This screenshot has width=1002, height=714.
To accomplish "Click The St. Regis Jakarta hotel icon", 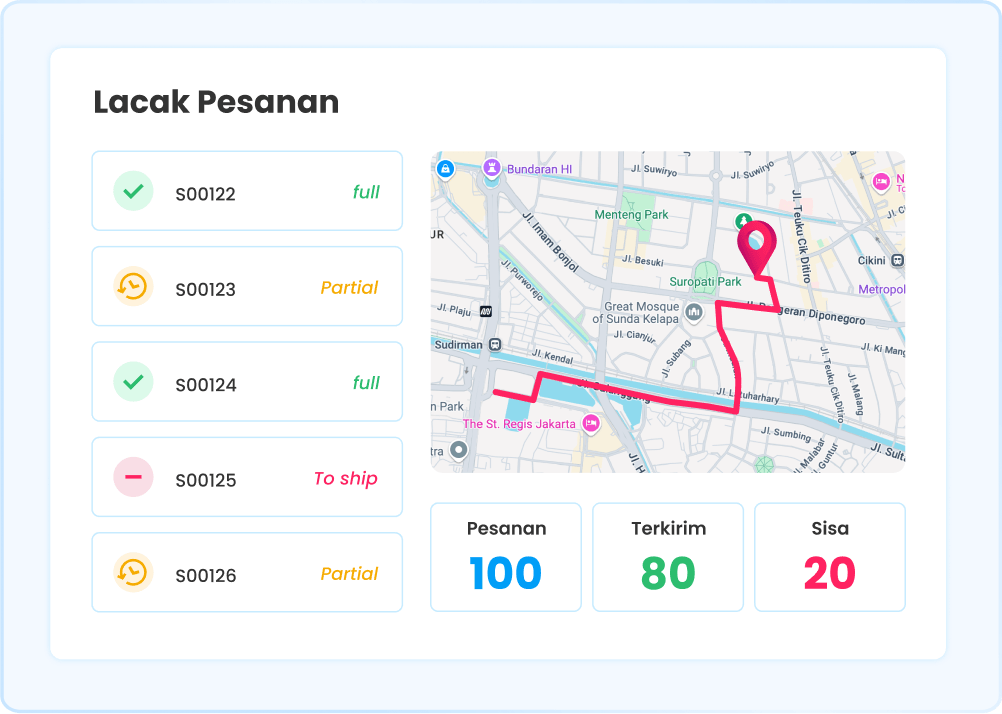I will [590, 424].
